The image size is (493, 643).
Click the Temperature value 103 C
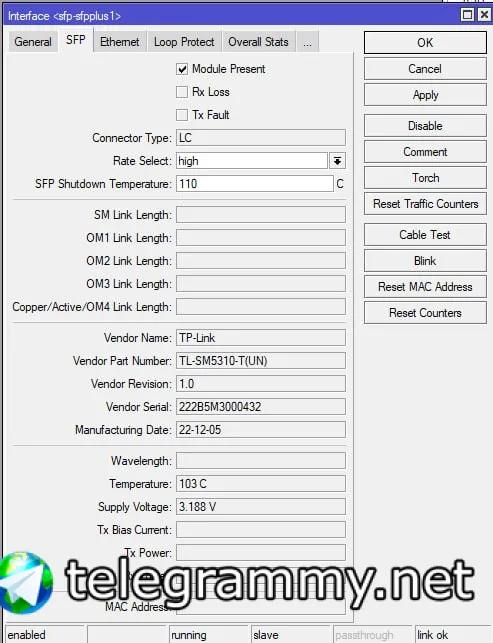click(x=261, y=484)
